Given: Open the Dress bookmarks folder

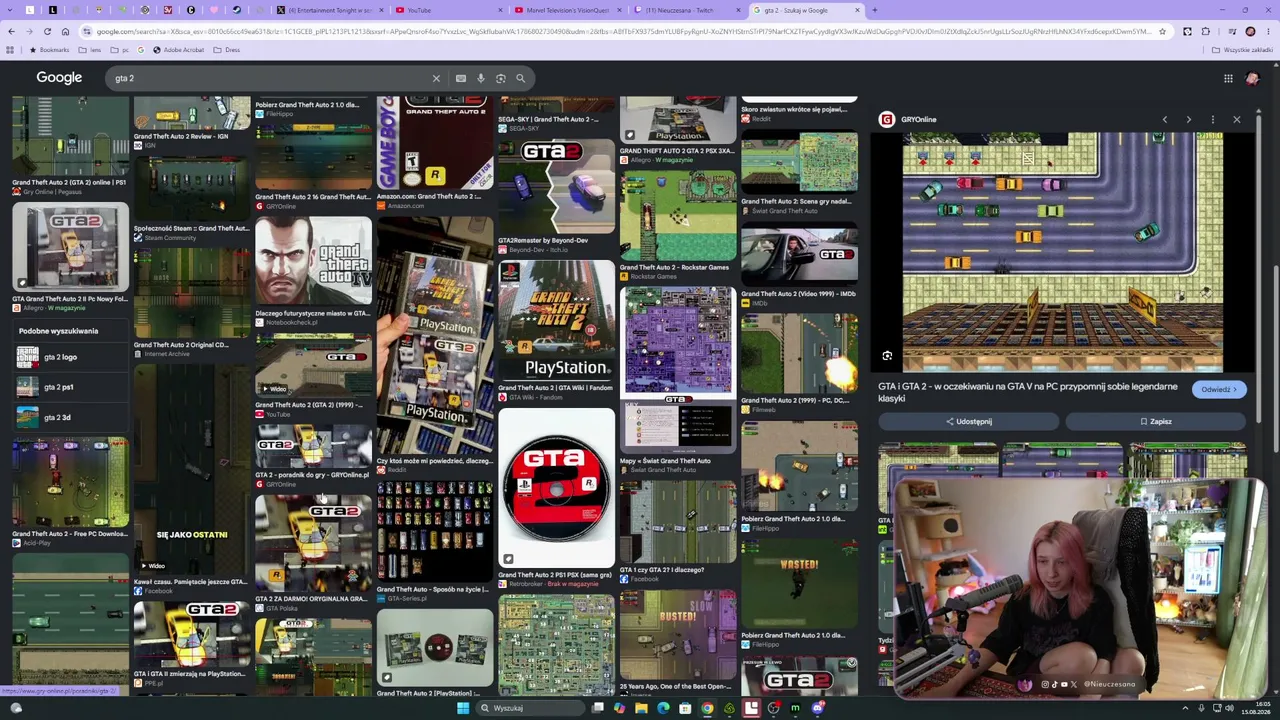Looking at the screenshot, I should coord(227,50).
